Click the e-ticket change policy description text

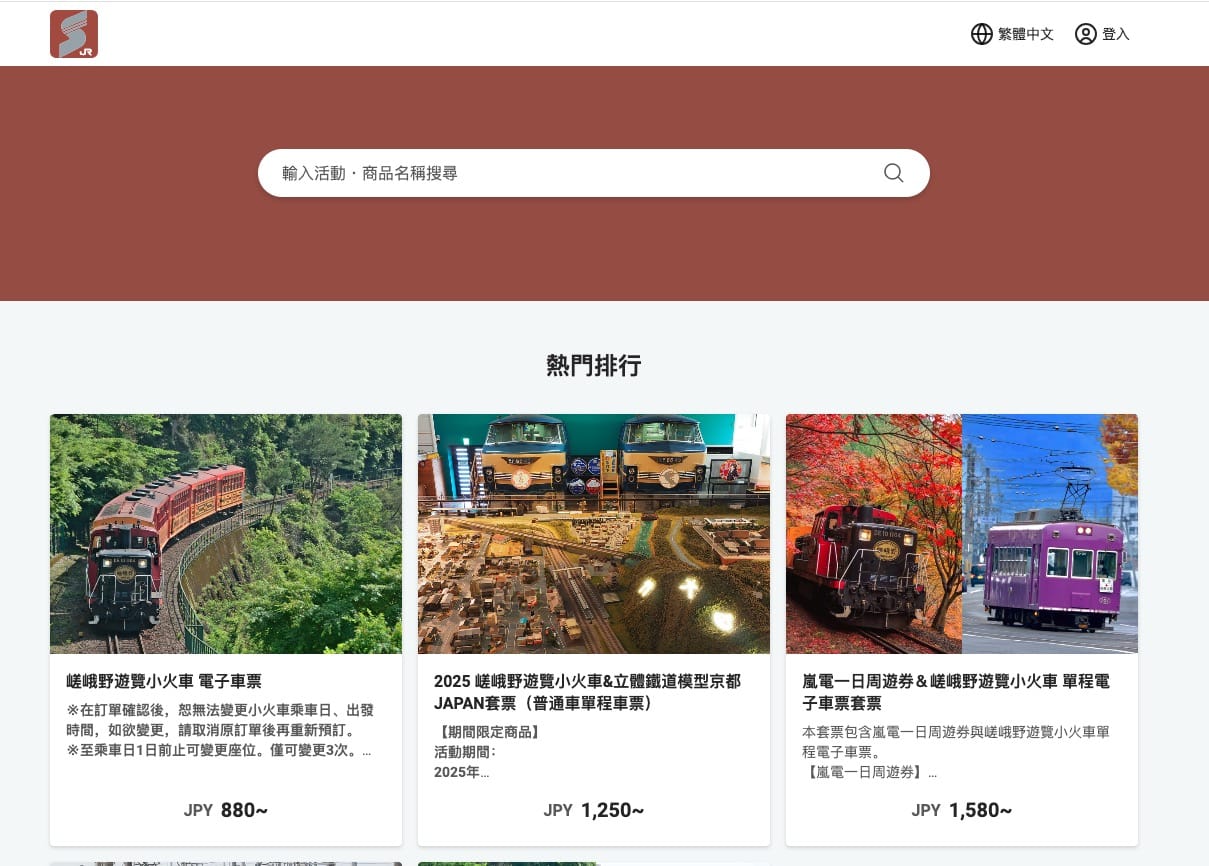coord(220,730)
